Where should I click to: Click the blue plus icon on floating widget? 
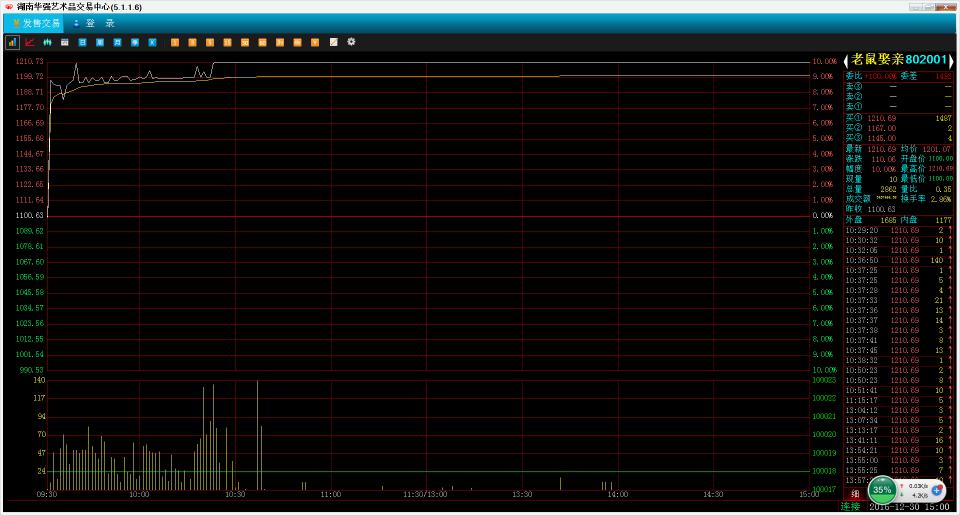(936, 490)
